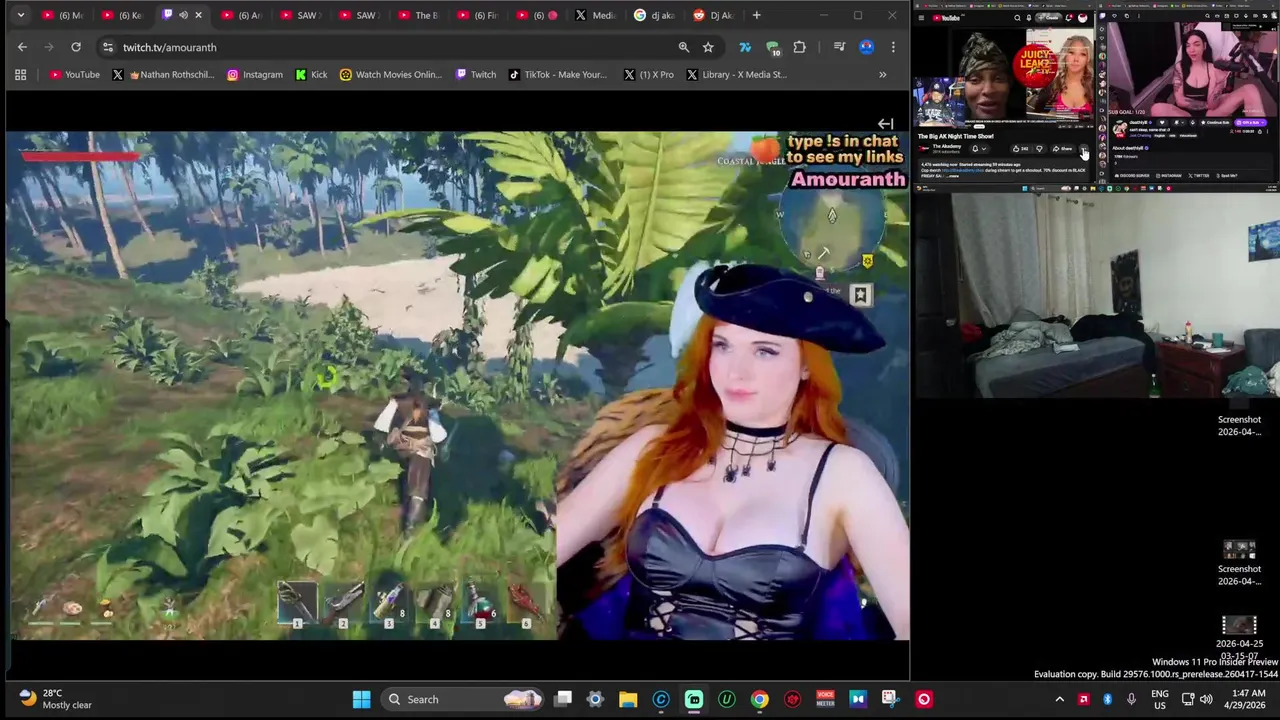This screenshot has width=1280, height=720.
Task: Open the Library - X Media St... bookmark
Action: tap(735, 74)
